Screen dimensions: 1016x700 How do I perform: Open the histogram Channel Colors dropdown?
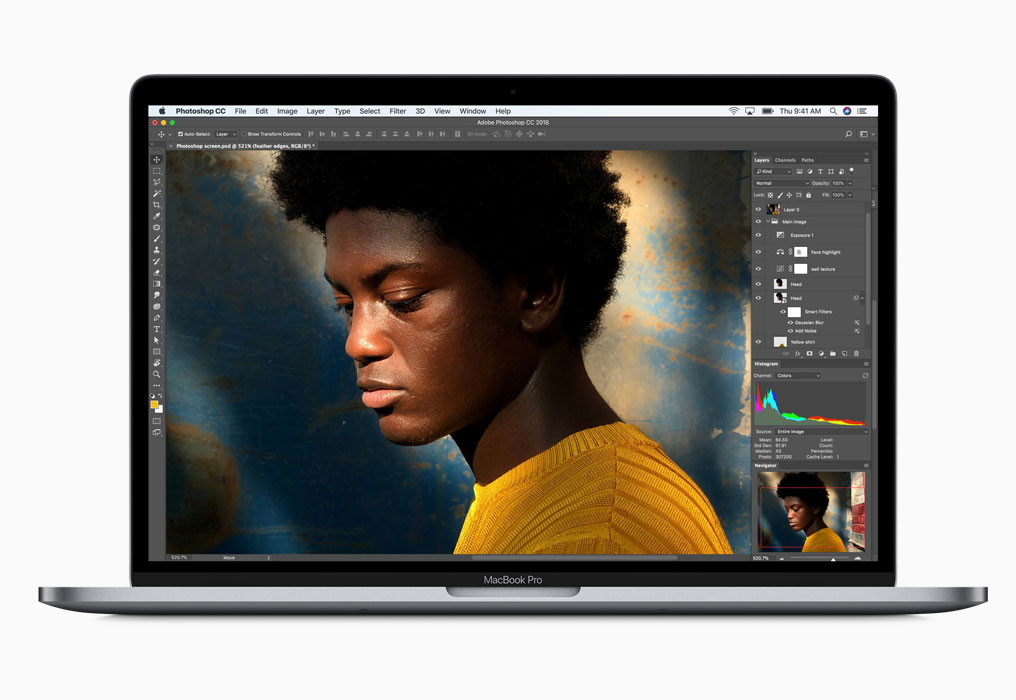pyautogui.click(x=798, y=376)
